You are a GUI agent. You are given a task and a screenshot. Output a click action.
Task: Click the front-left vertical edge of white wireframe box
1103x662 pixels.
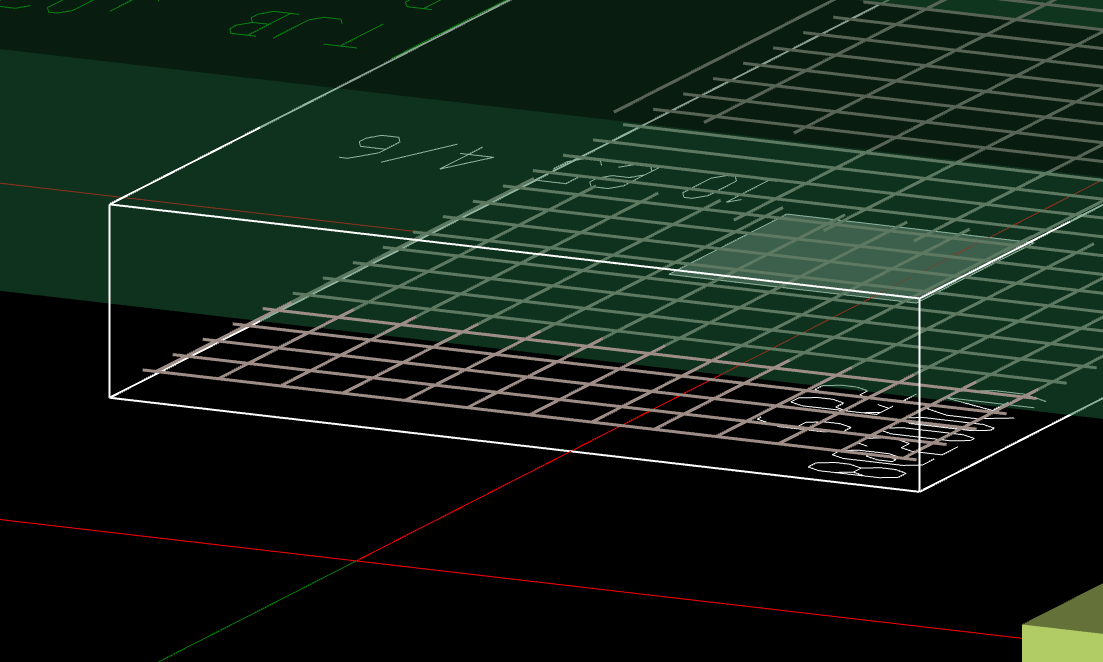pyautogui.click(x=109, y=300)
